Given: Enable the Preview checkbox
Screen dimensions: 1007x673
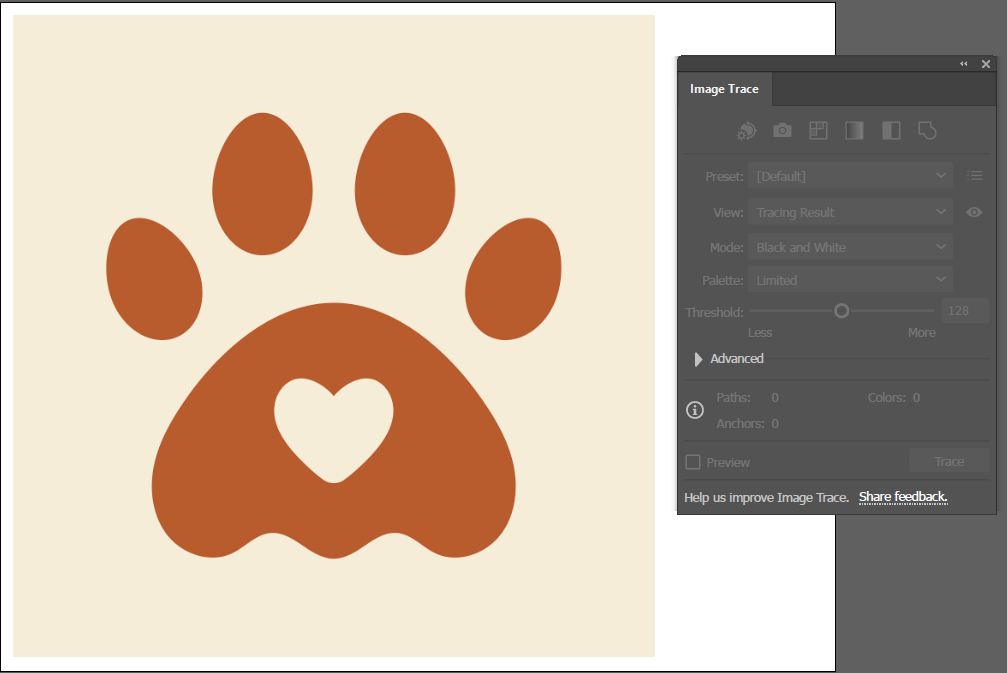Looking at the screenshot, I should [x=693, y=462].
